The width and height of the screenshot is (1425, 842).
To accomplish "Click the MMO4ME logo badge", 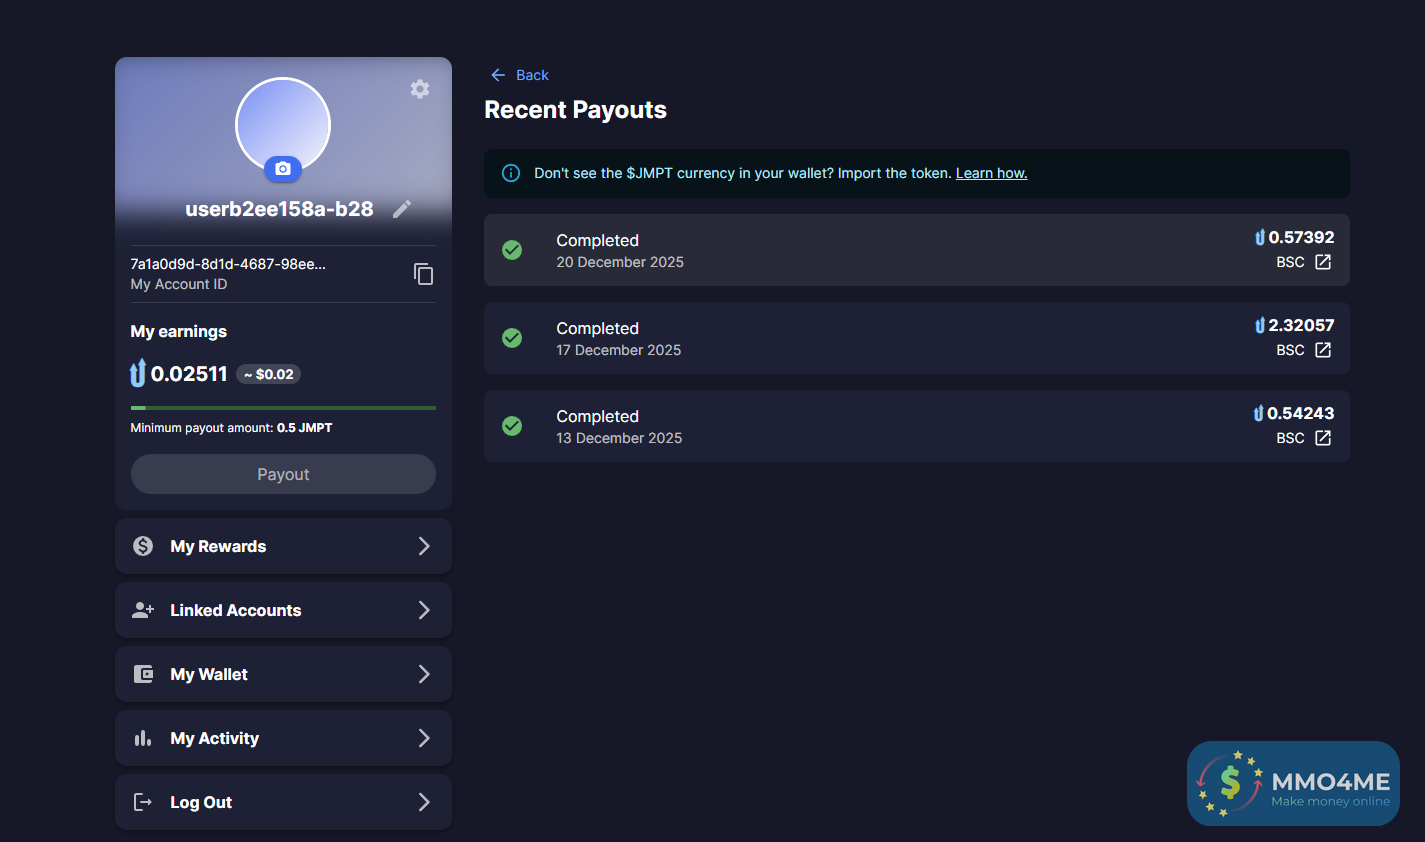I will [x=1293, y=783].
